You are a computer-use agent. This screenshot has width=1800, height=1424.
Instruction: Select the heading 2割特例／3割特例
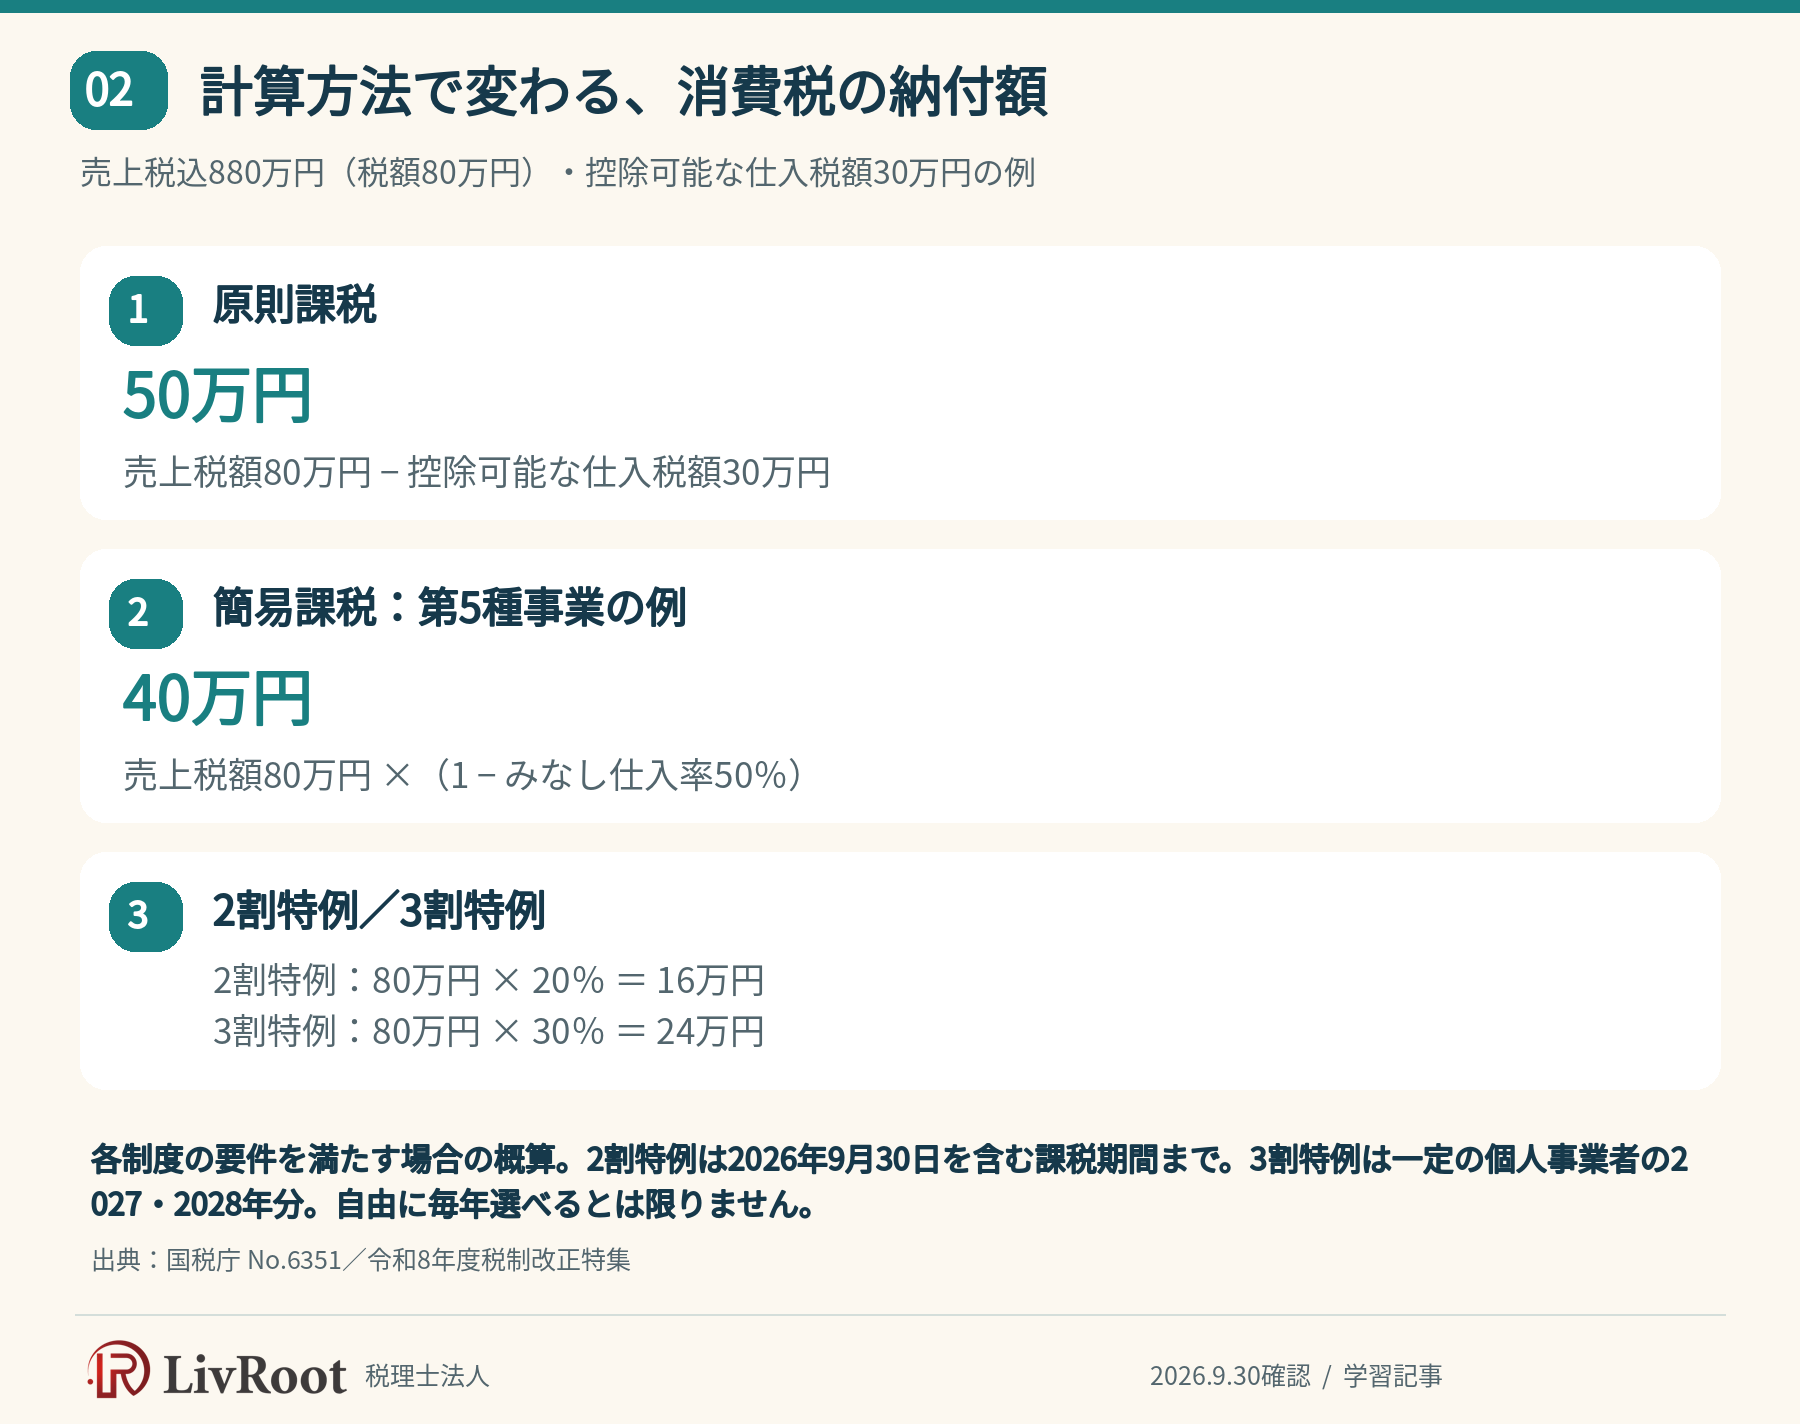(379, 910)
